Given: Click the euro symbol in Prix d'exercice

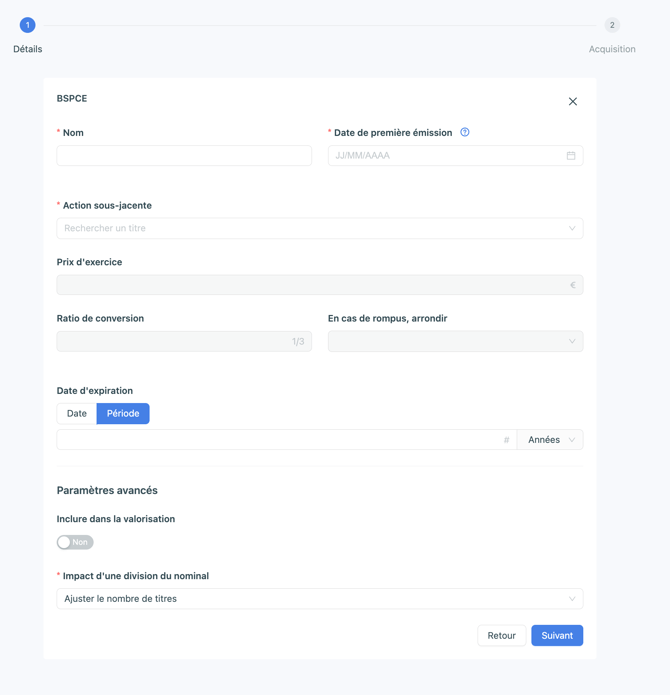Looking at the screenshot, I should point(573,285).
